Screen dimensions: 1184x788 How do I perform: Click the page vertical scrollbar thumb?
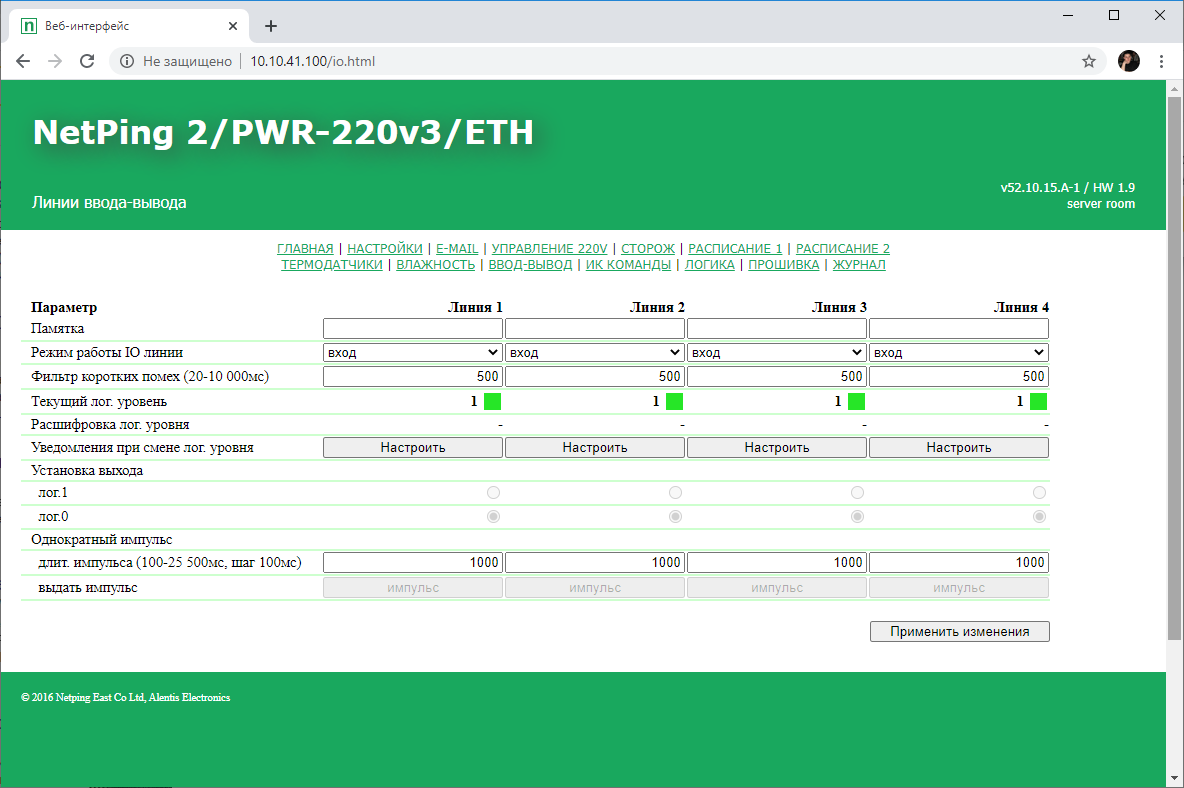[x=1174, y=368]
